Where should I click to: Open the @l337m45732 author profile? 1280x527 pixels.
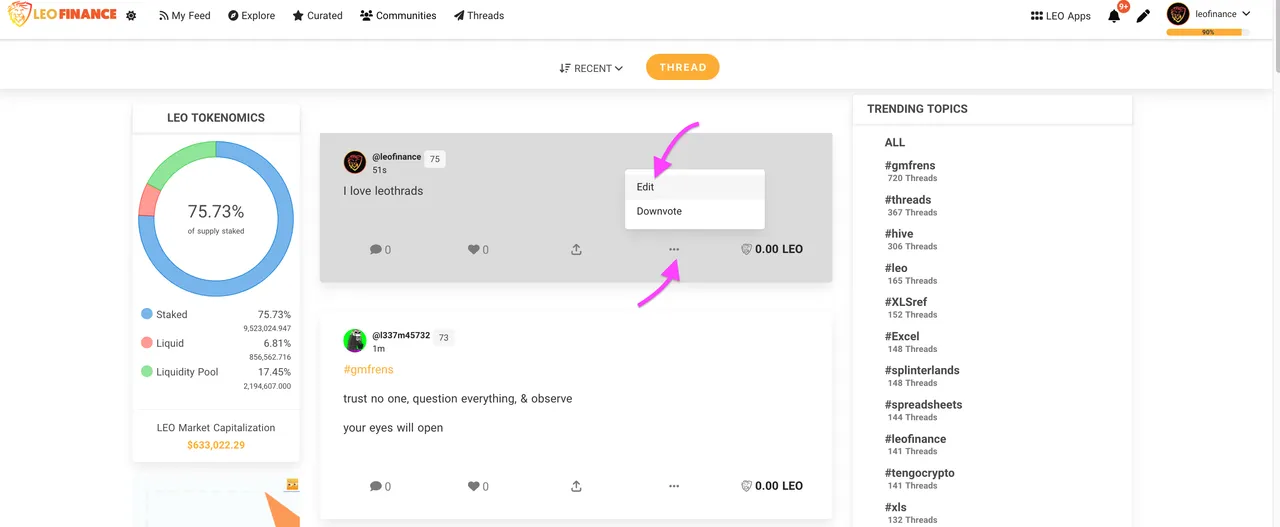401,335
